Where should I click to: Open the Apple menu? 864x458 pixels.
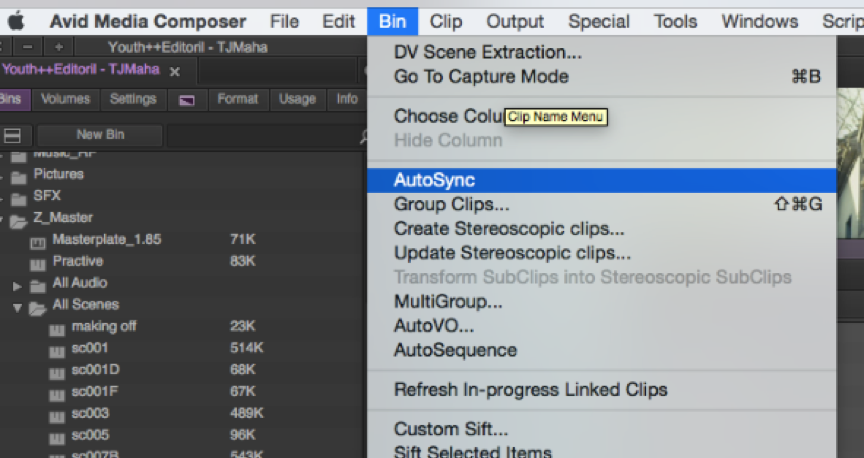16,21
